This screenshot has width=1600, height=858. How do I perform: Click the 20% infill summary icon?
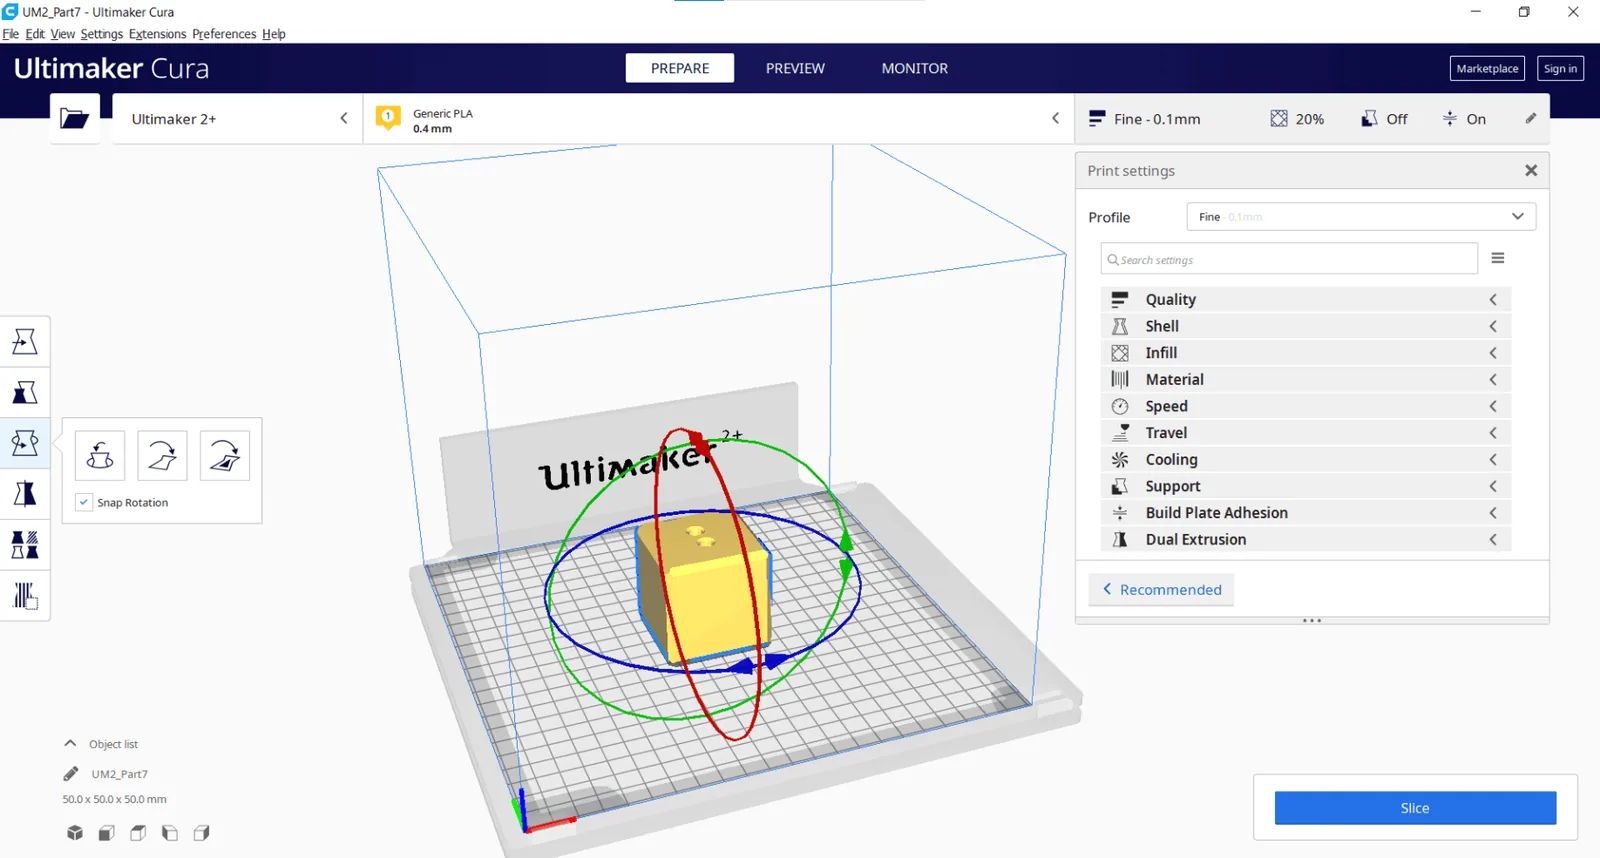(x=1279, y=119)
